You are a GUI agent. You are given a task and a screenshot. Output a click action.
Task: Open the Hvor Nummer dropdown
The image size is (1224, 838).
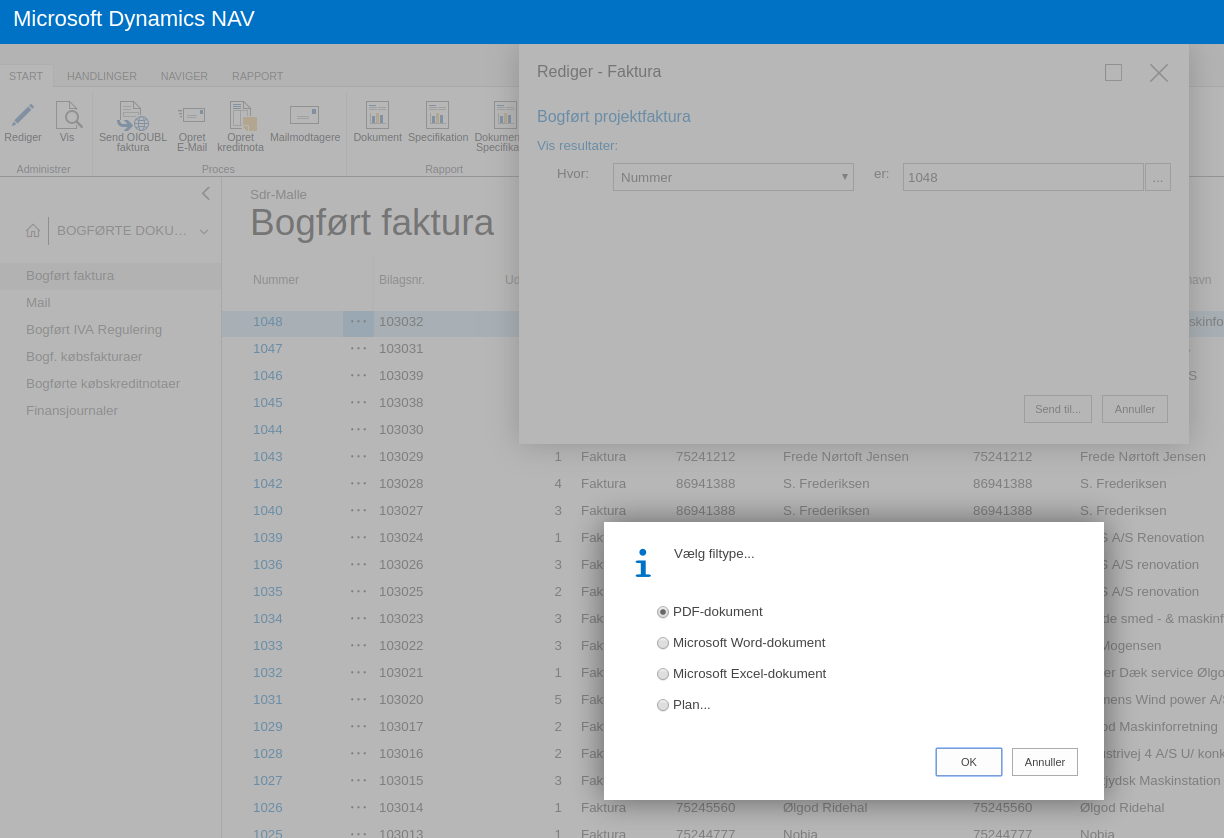point(733,177)
